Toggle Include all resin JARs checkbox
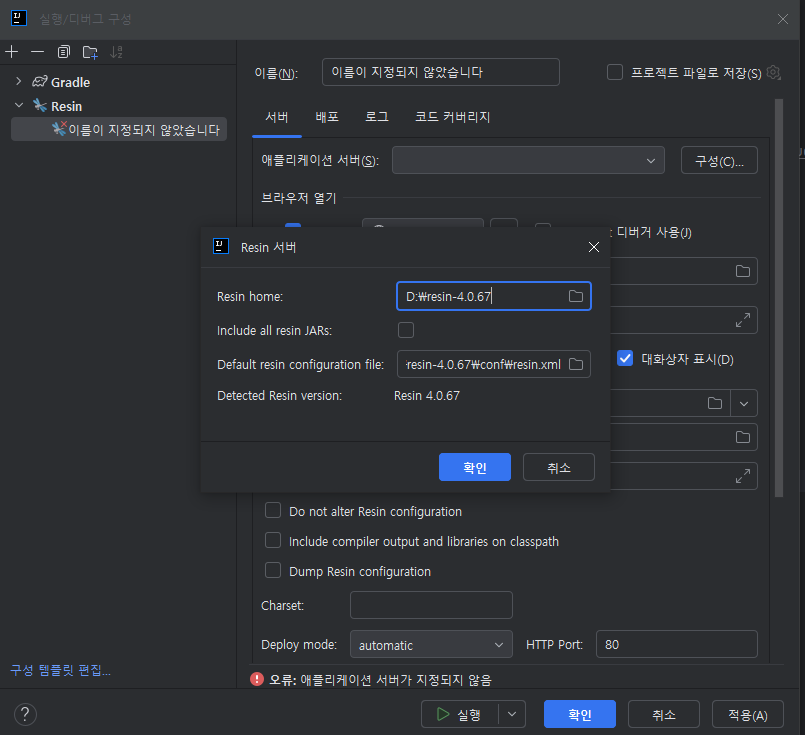 coord(406,330)
